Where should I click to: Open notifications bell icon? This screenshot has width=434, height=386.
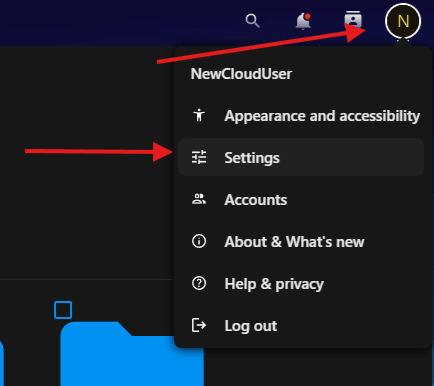pos(303,21)
